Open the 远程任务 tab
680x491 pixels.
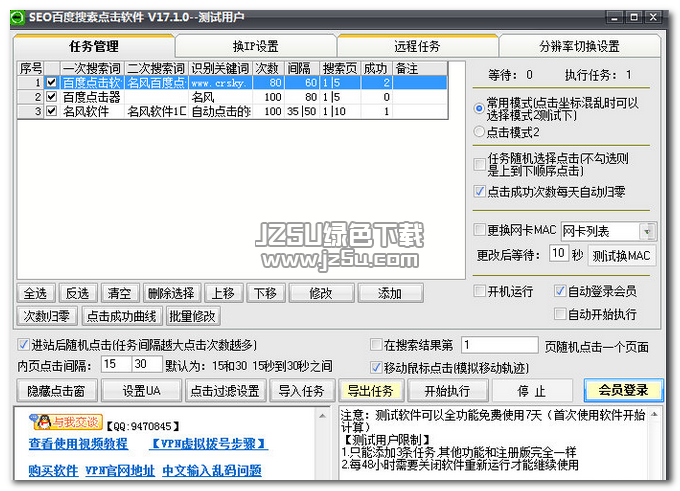(417, 46)
